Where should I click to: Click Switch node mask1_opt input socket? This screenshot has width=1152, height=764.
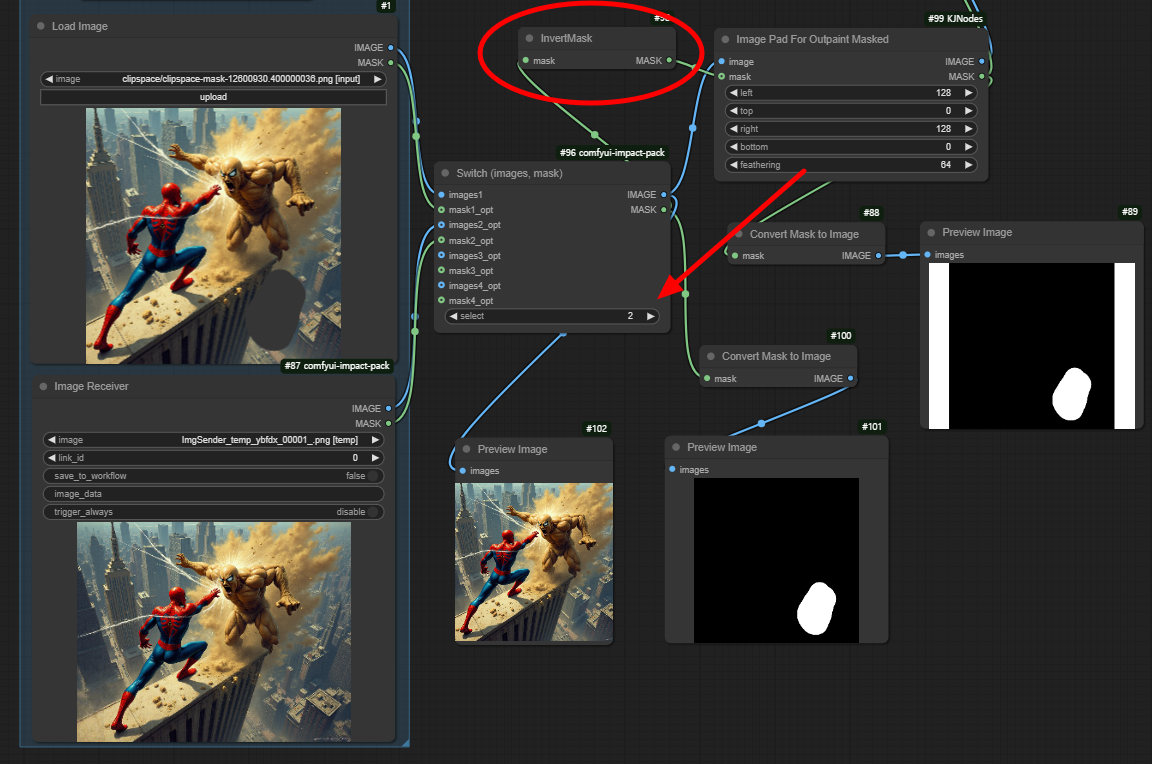point(442,209)
